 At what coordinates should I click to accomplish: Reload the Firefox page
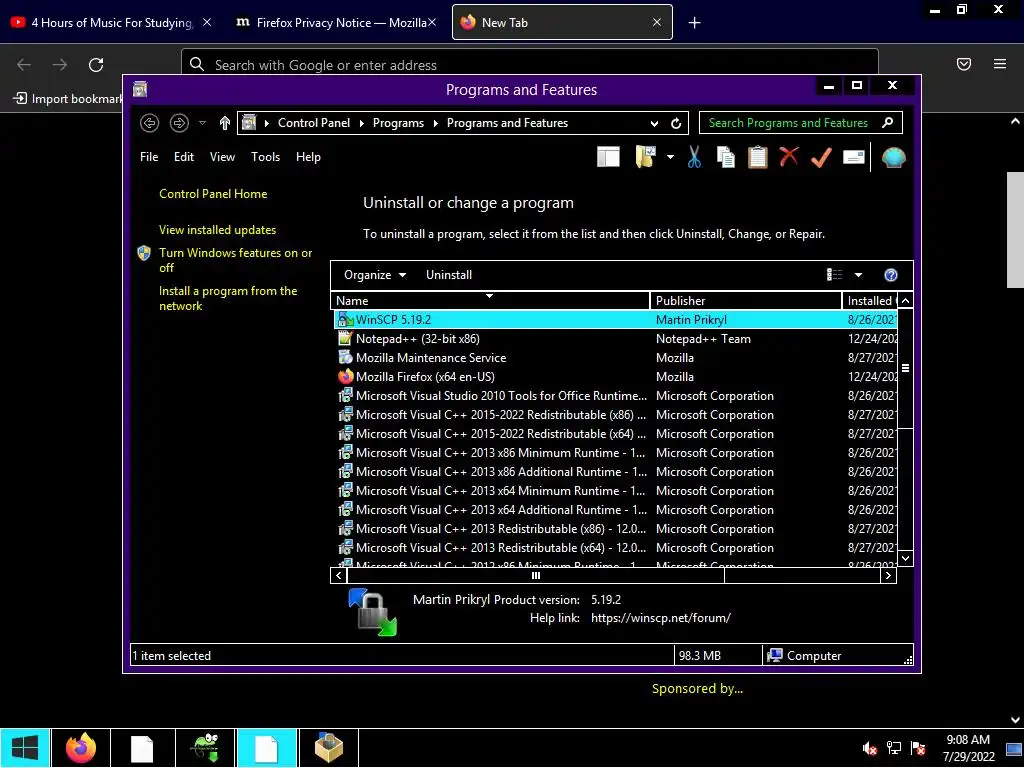pyautogui.click(x=96, y=65)
